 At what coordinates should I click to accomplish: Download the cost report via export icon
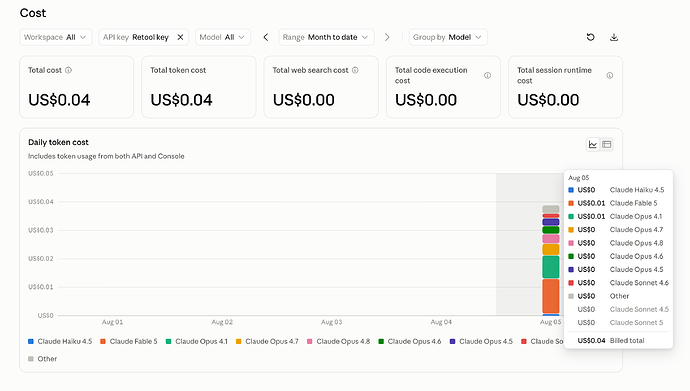coord(614,37)
